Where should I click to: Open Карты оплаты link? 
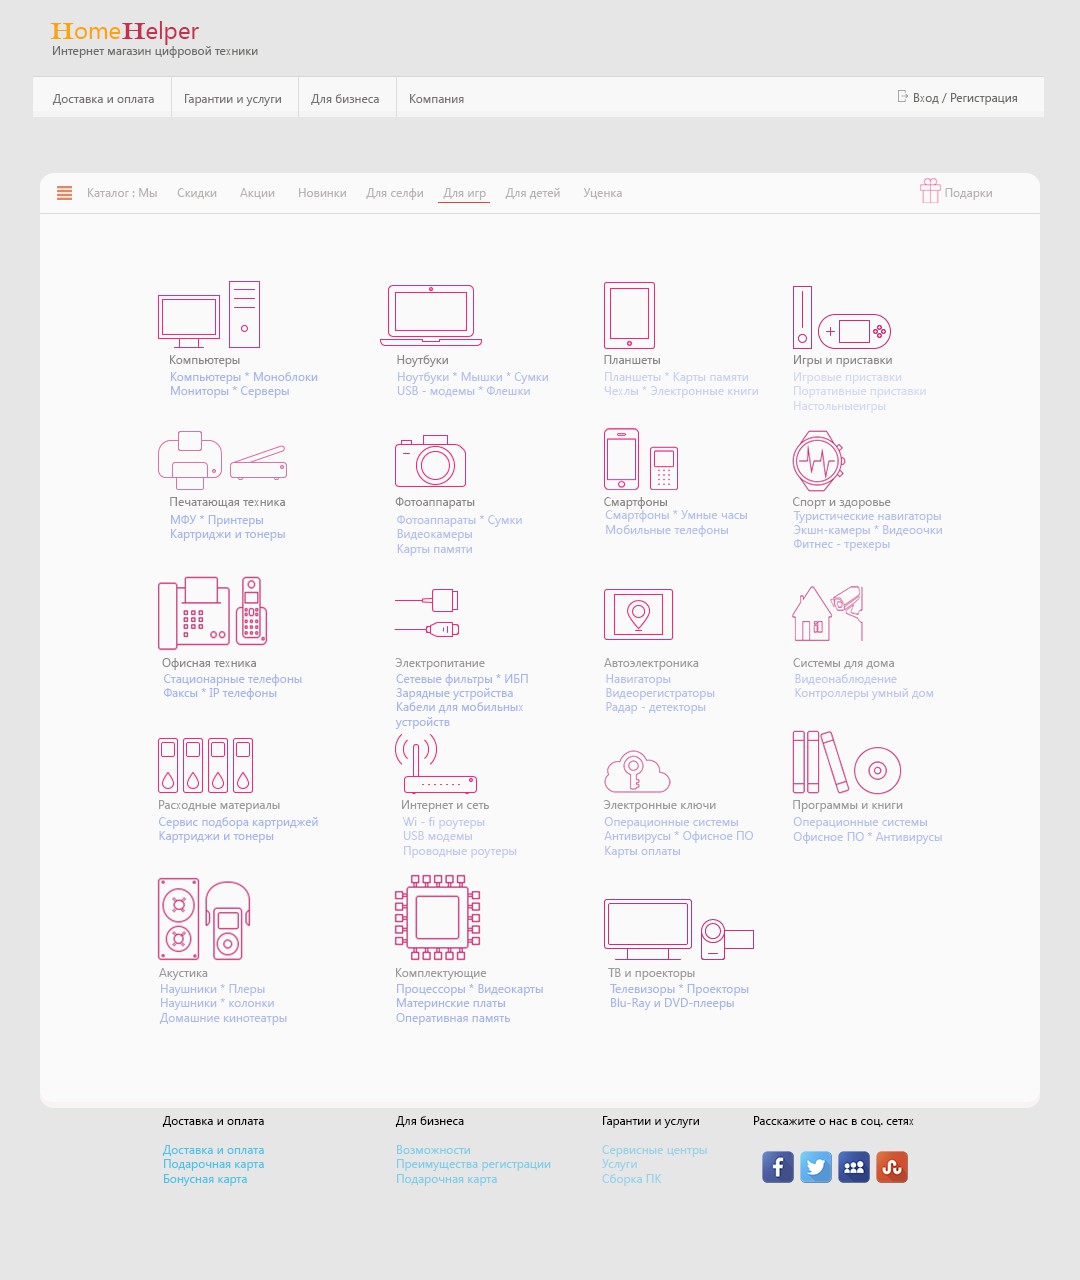point(642,851)
